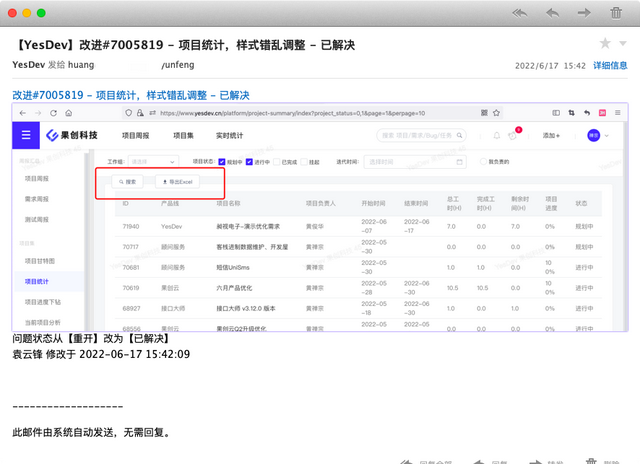640x464 pixels.
Task: Open the 项目周报 top tab
Action: click(135, 135)
